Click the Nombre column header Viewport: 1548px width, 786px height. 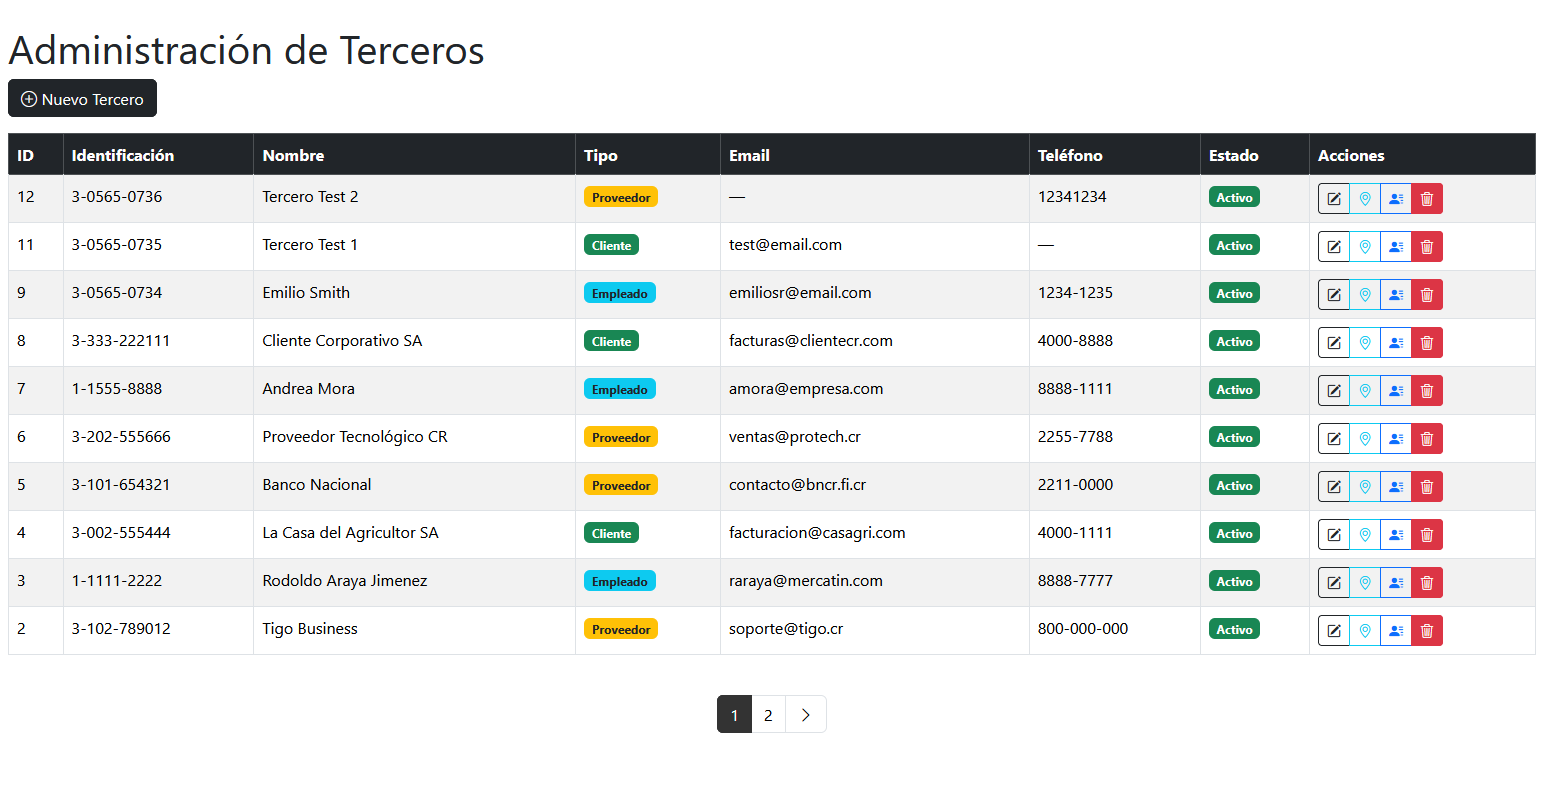point(293,155)
